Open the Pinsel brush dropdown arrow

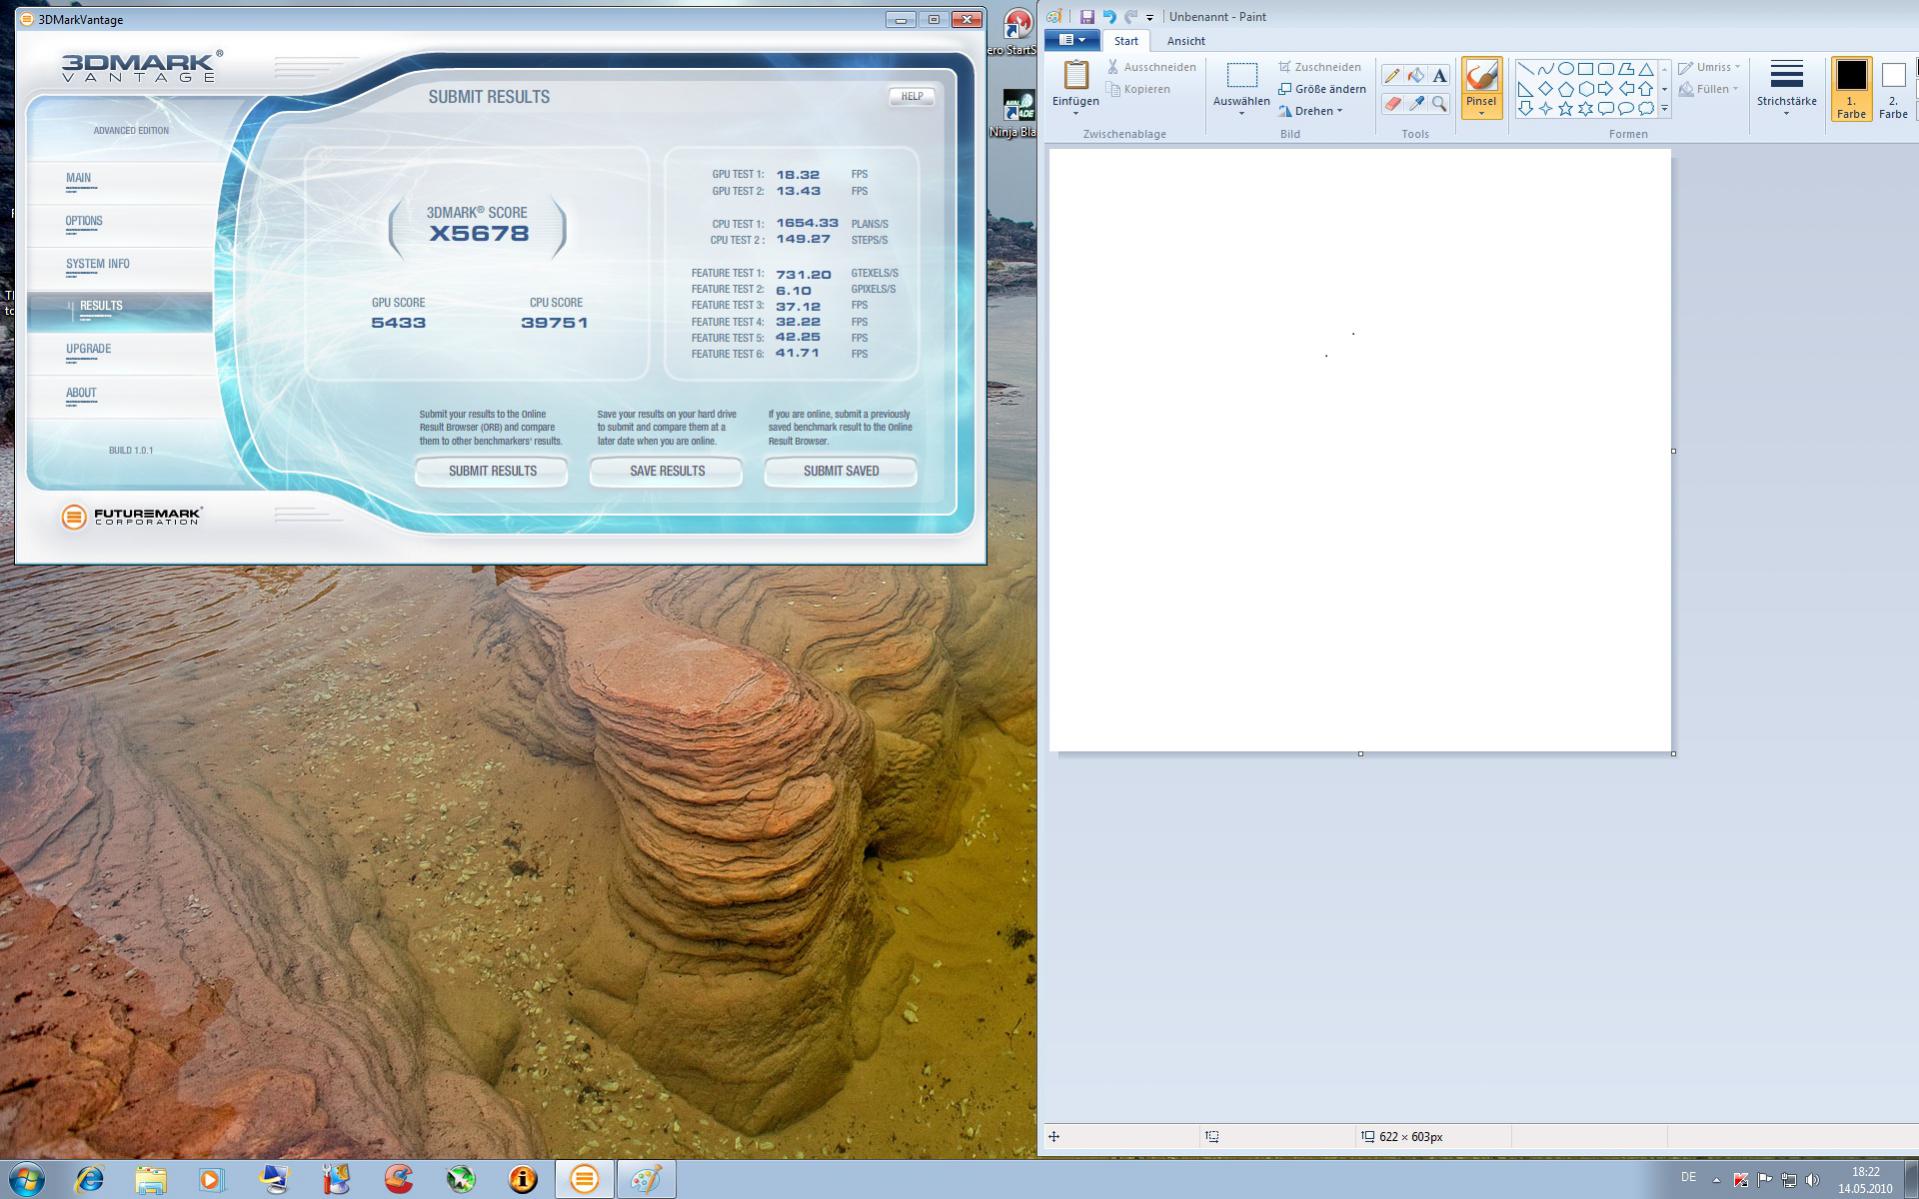pos(1481,113)
